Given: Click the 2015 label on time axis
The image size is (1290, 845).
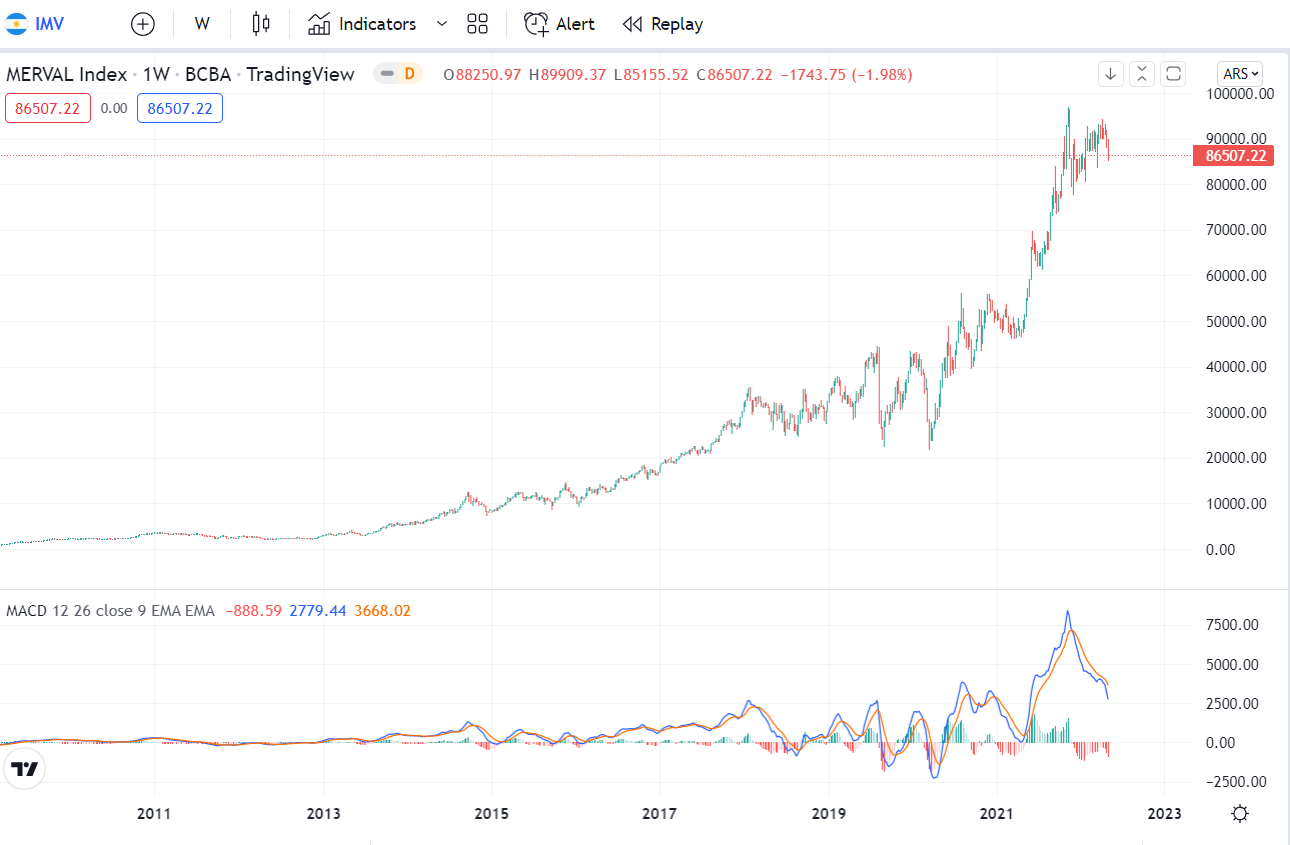Looking at the screenshot, I should tap(491, 814).
